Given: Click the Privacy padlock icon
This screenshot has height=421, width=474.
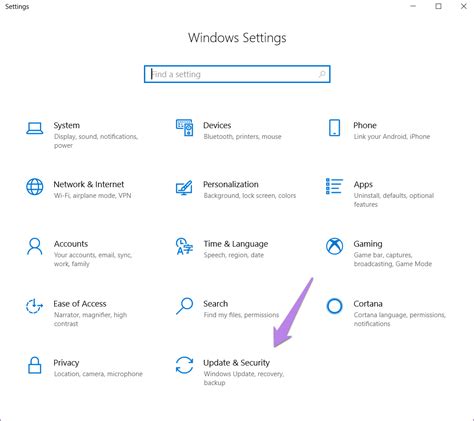Looking at the screenshot, I should click(35, 365).
